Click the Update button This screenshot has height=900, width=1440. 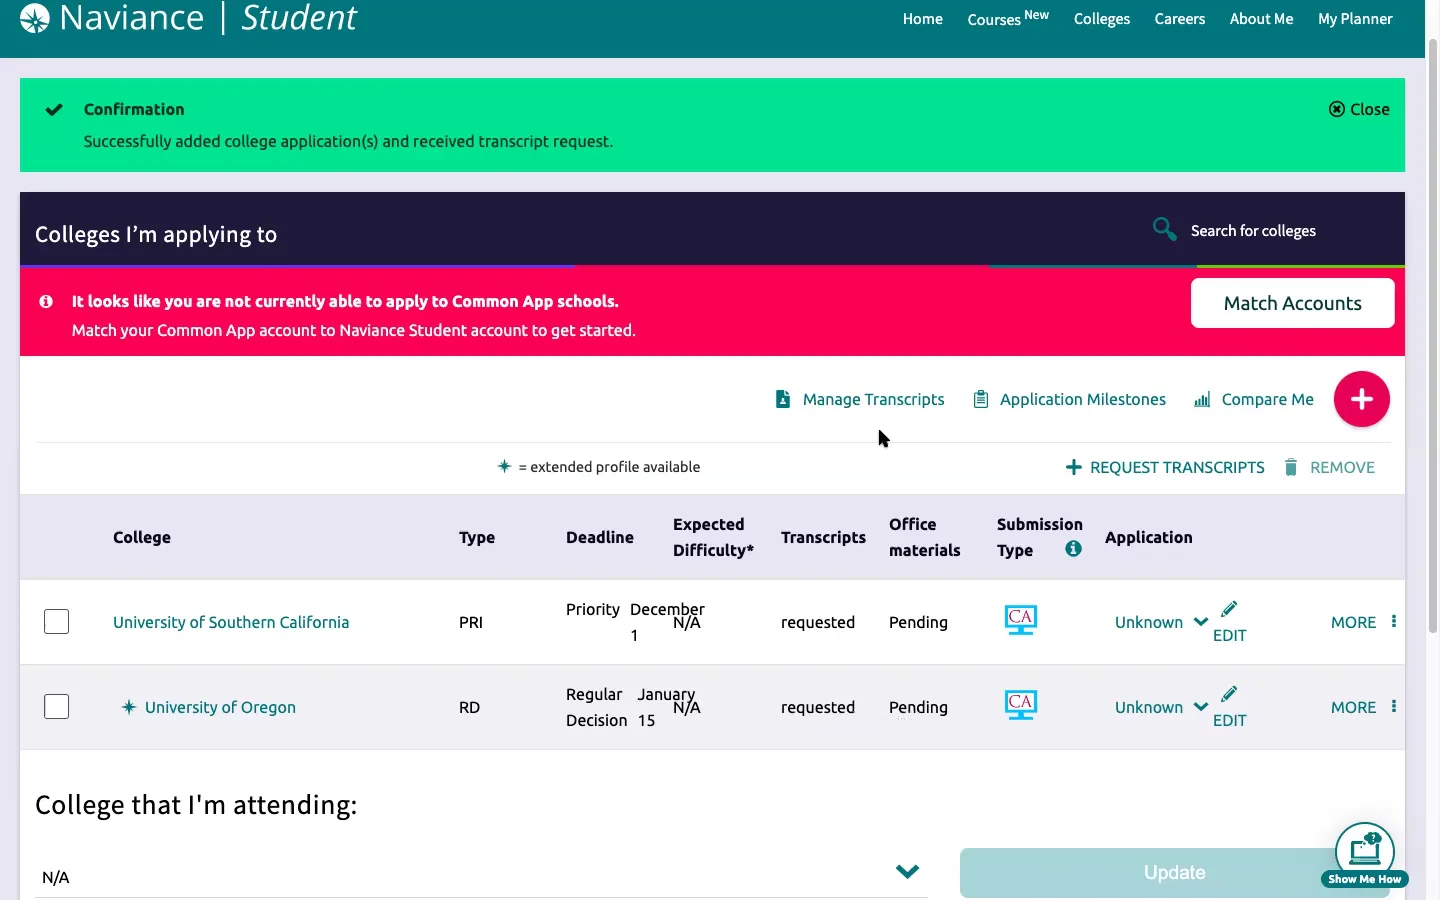tap(1174, 873)
